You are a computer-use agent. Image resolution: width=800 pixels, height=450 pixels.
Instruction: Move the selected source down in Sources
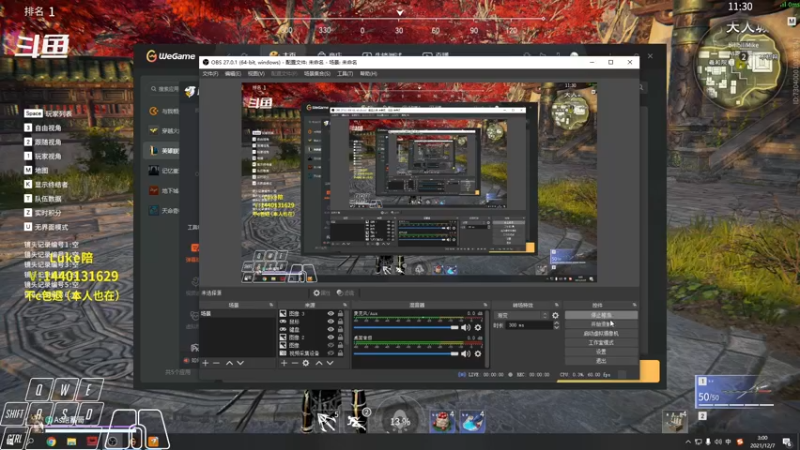click(x=330, y=363)
